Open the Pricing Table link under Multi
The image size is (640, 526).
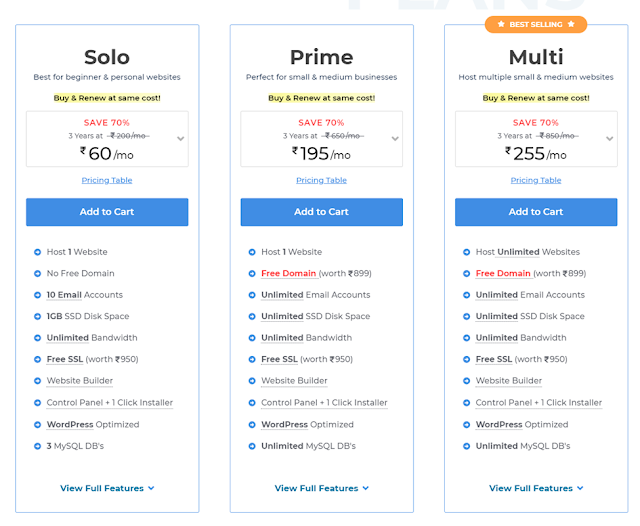(536, 180)
